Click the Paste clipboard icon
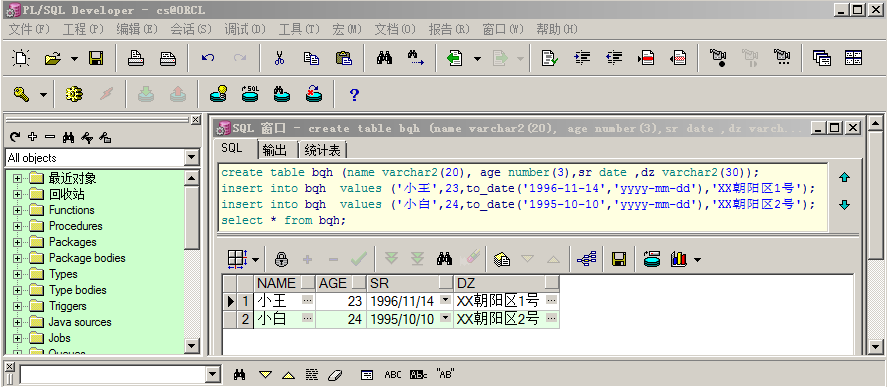The height and width of the screenshot is (387, 887). point(343,58)
